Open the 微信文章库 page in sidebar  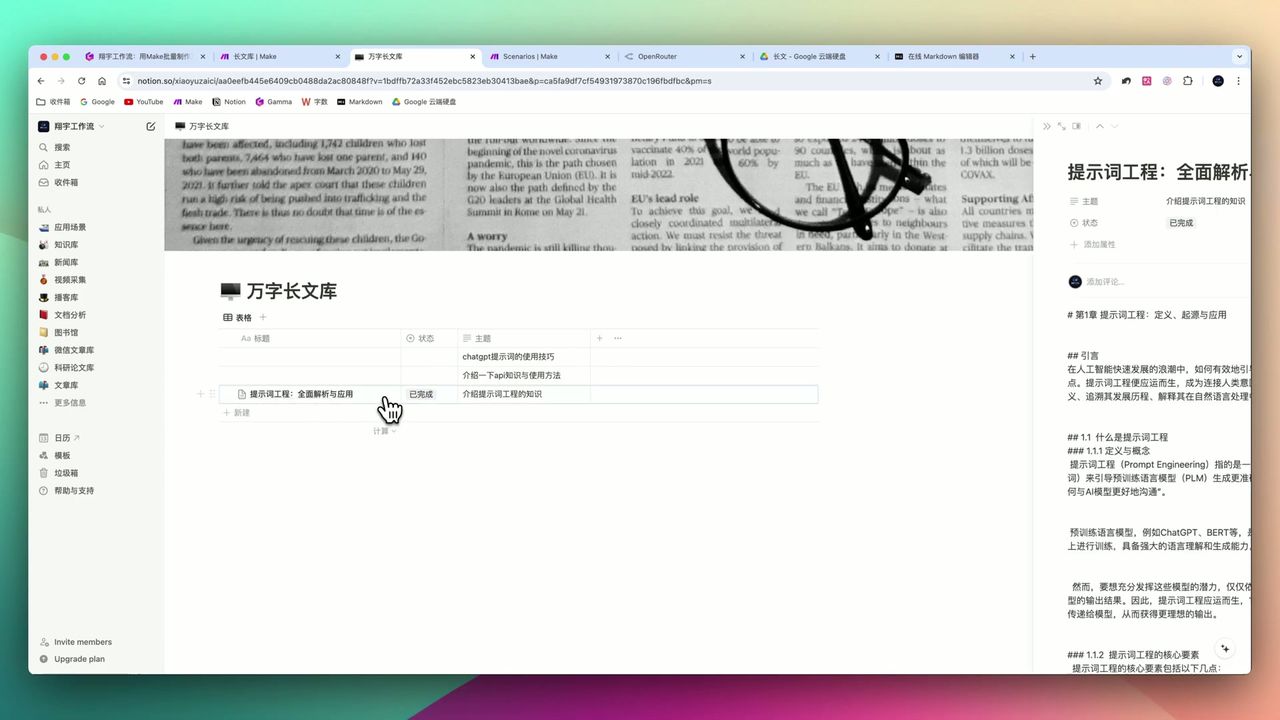tap(68, 349)
